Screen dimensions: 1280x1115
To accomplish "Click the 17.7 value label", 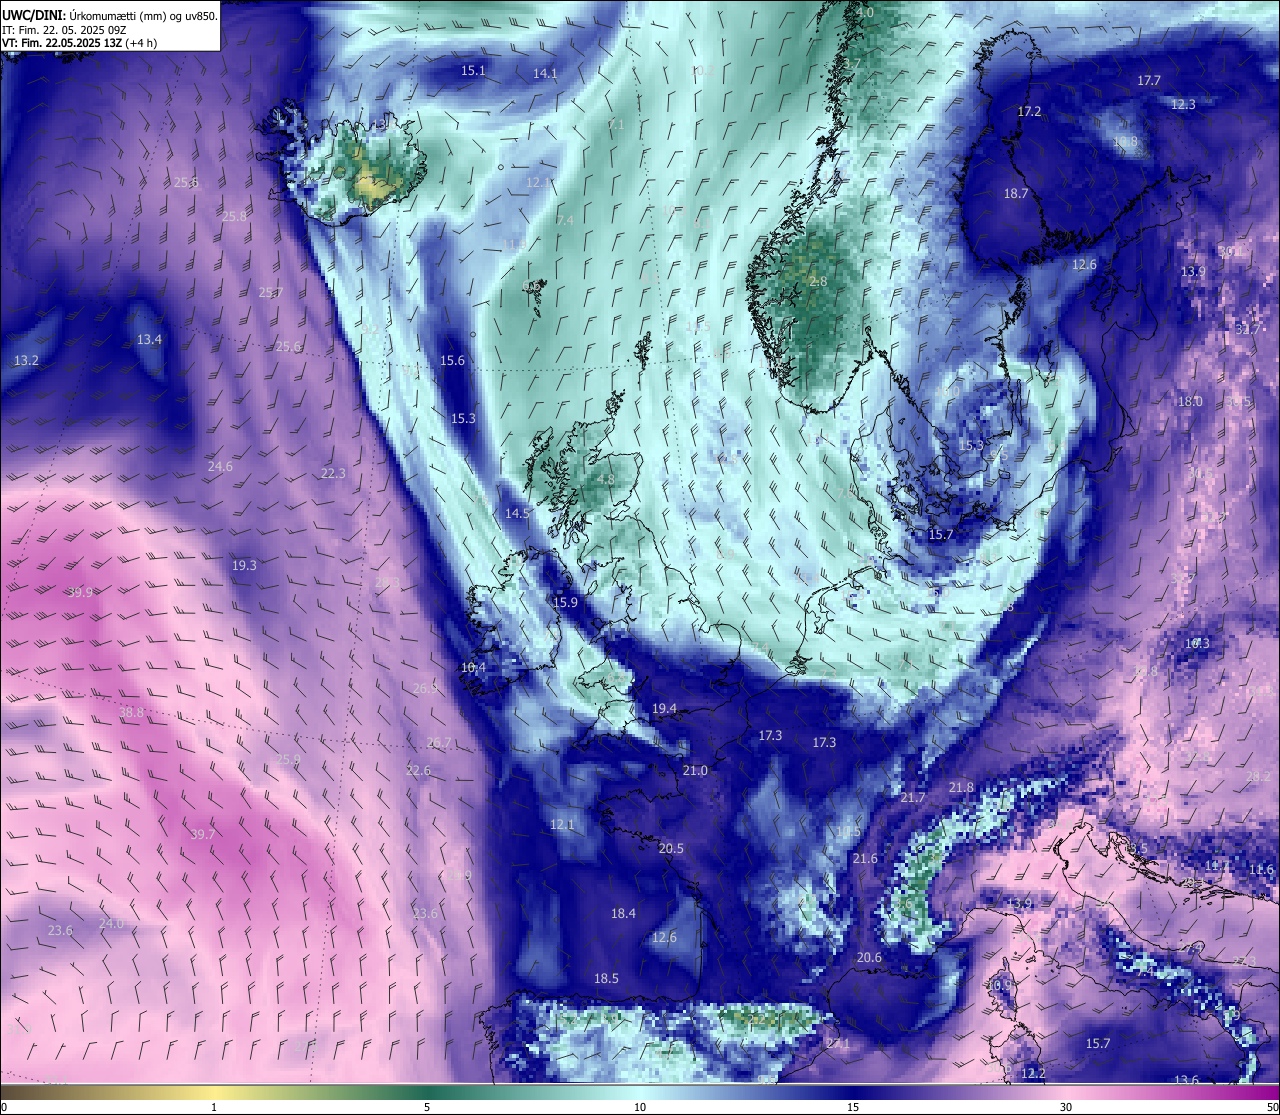I will (x=1149, y=81).
